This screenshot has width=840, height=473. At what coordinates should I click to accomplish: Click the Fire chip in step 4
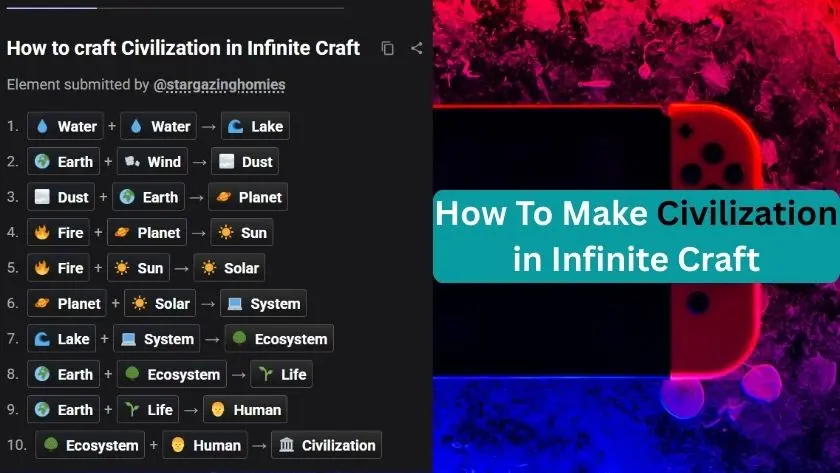pos(58,232)
